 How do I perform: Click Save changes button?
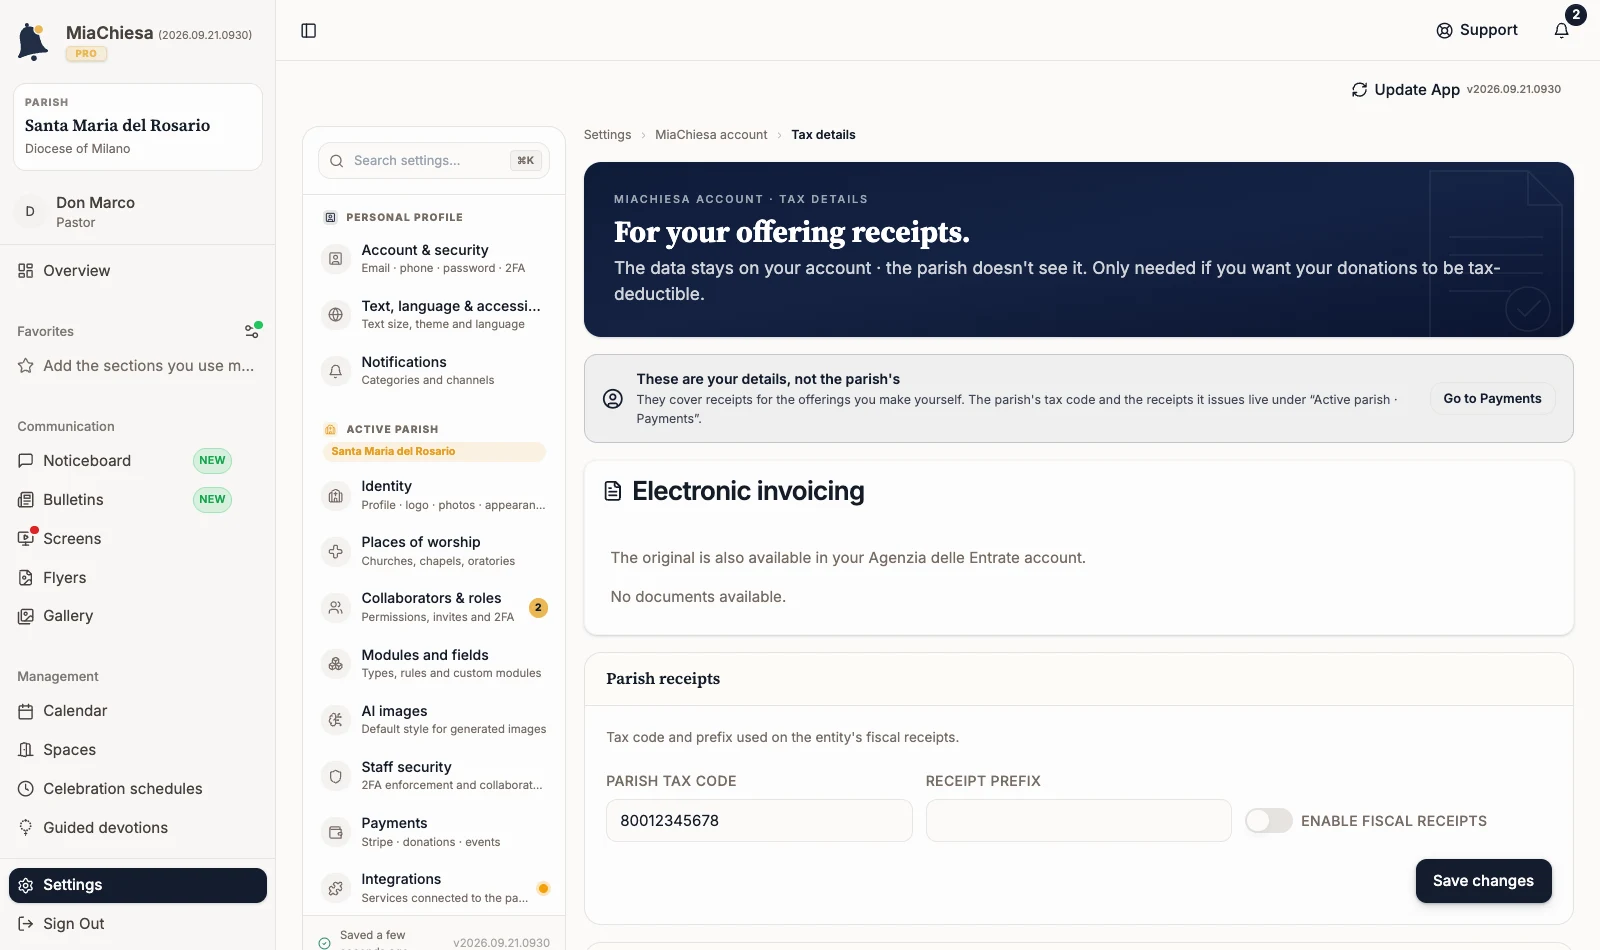click(1483, 881)
